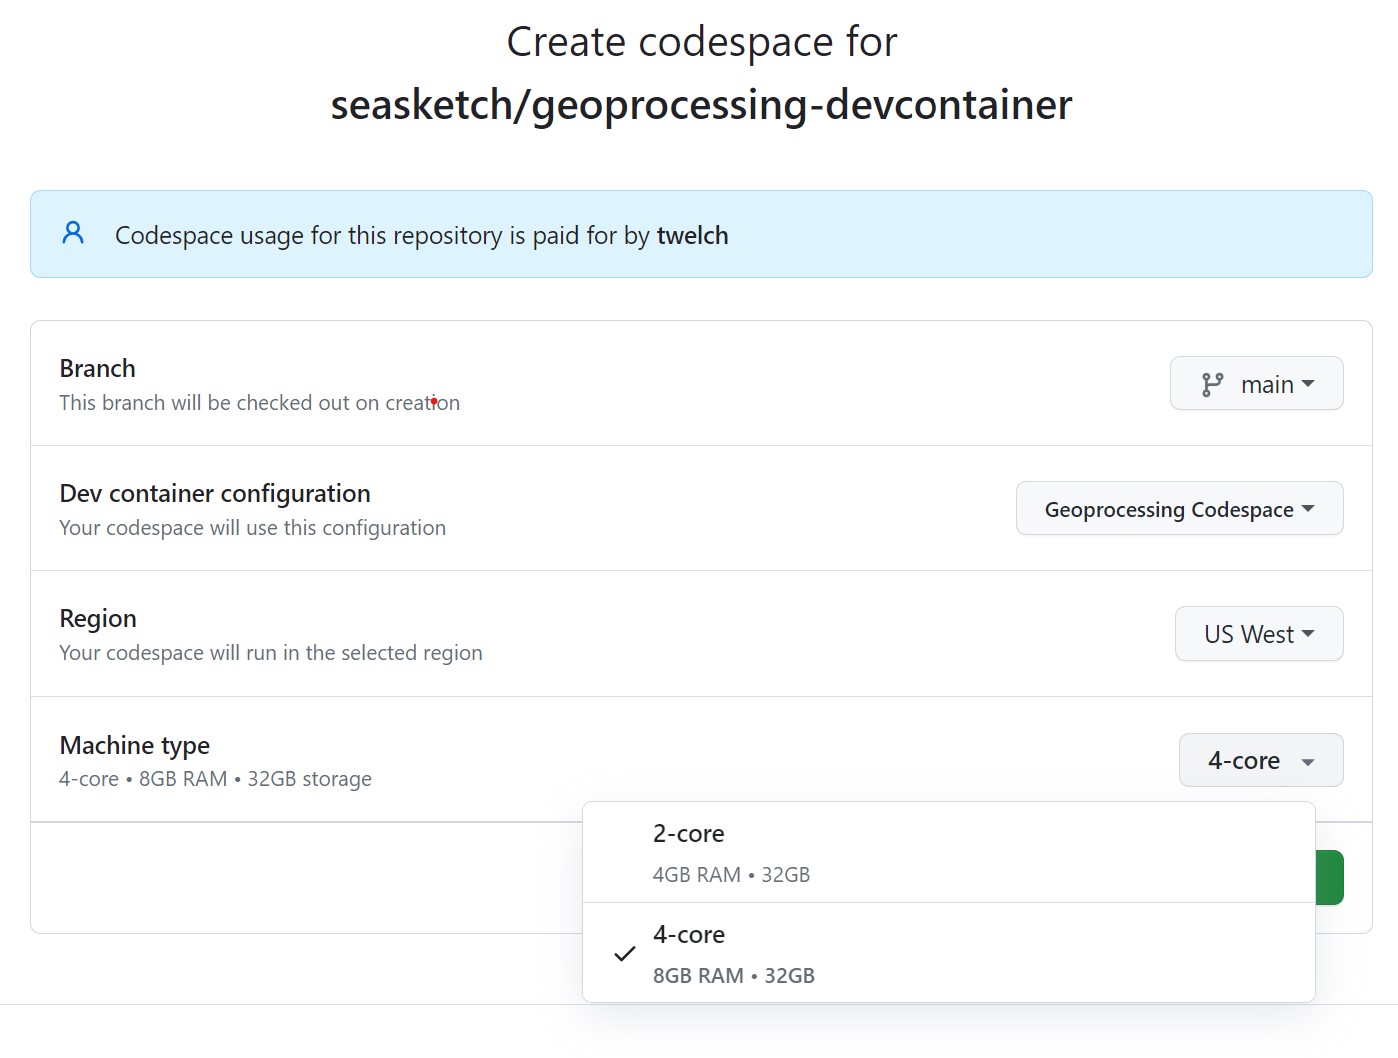Click the twelch username in notice

pyautogui.click(x=692, y=235)
